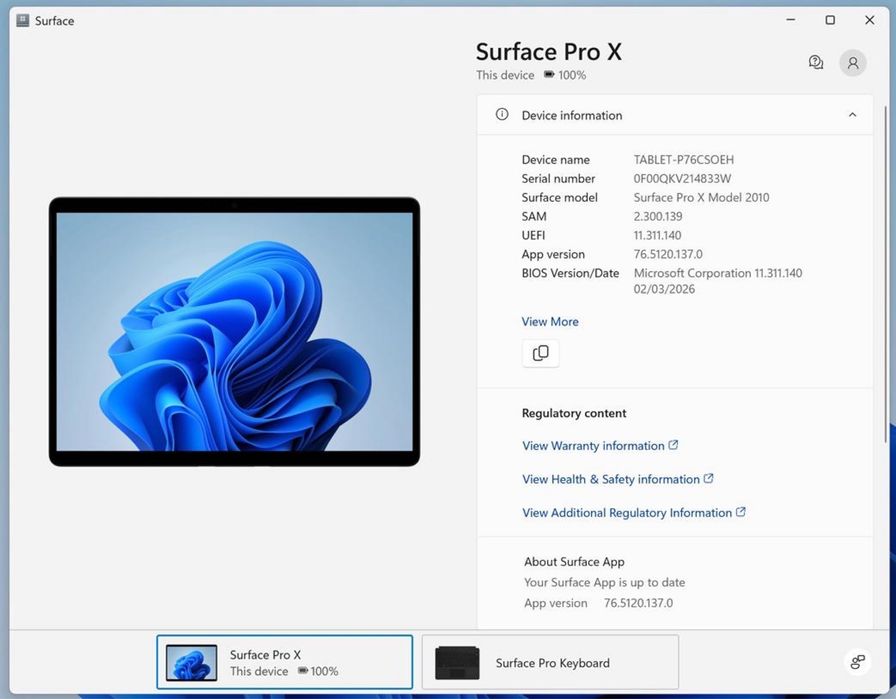Click the SAM label
The width and height of the screenshot is (896, 699).
tap(534, 217)
